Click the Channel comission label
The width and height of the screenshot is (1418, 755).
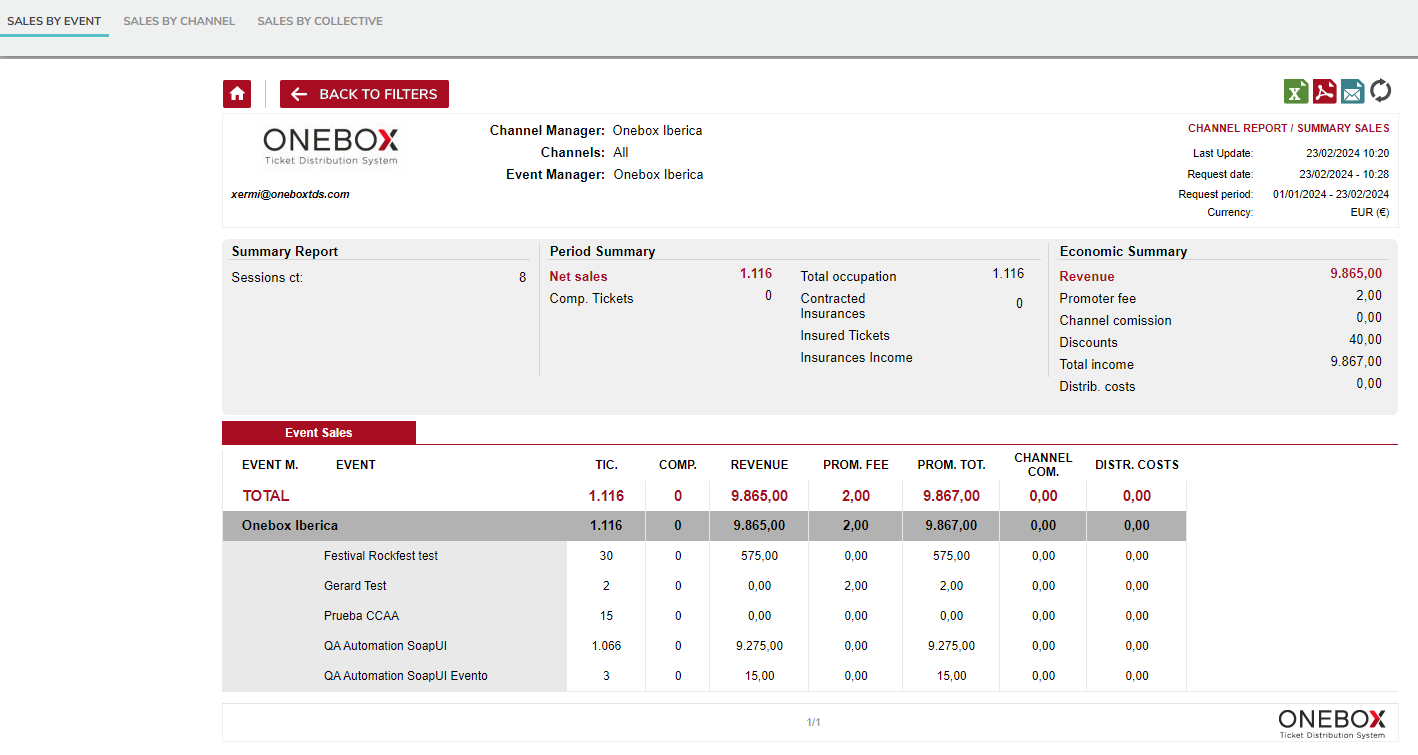click(x=1115, y=321)
